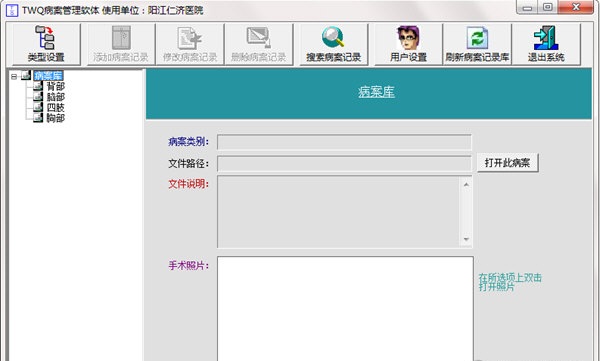This screenshot has height=361, width=600.
Task: Select 胸部 category in tree
Action: 56,118
